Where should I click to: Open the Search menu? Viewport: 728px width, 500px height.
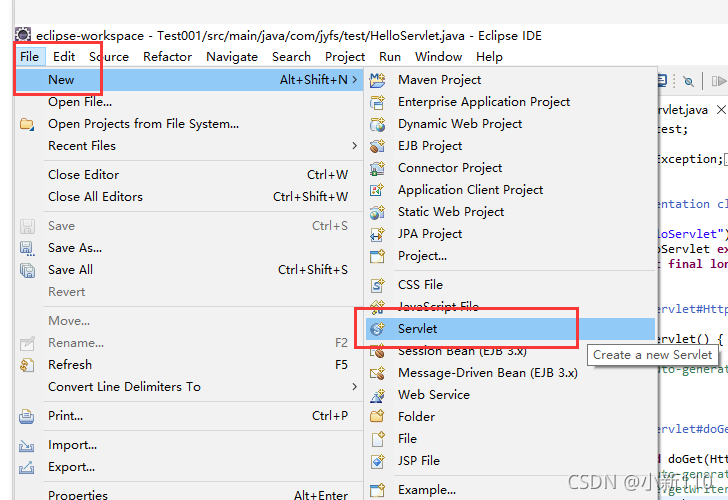coord(291,57)
